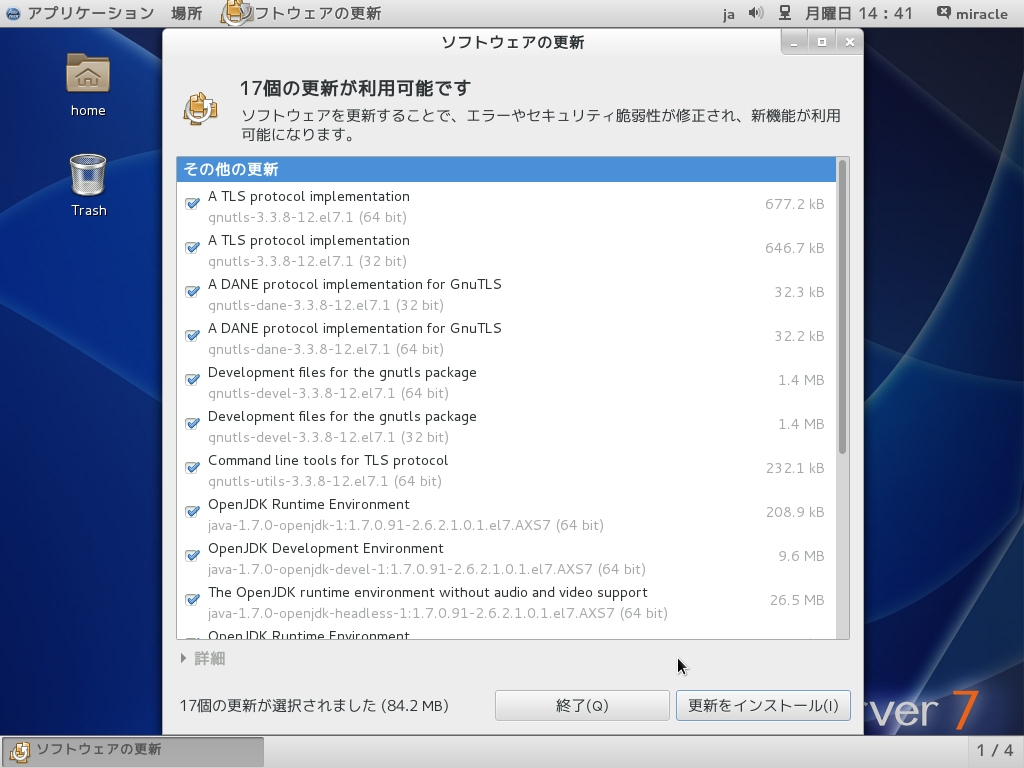Uncheck gnutls-3.3.8 64 bit TLS update
This screenshot has height=768, width=1024.
pos(192,204)
